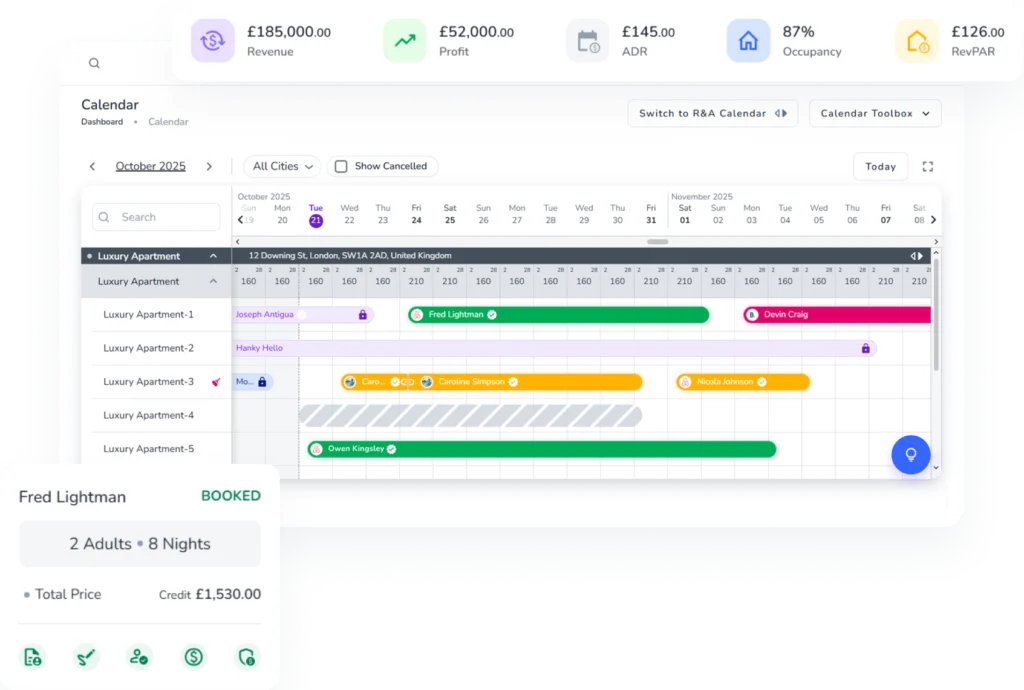Open the guest verification person icon on booking card
This screenshot has width=1024, height=690.
point(139,657)
